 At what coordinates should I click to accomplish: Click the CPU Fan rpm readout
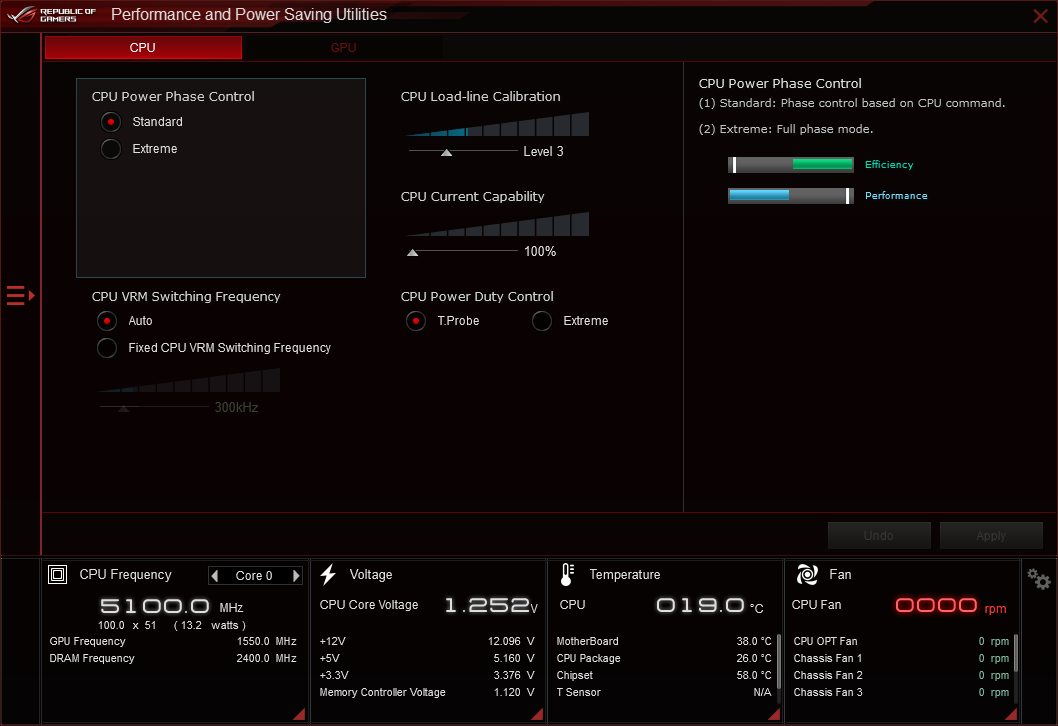[951, 606]
